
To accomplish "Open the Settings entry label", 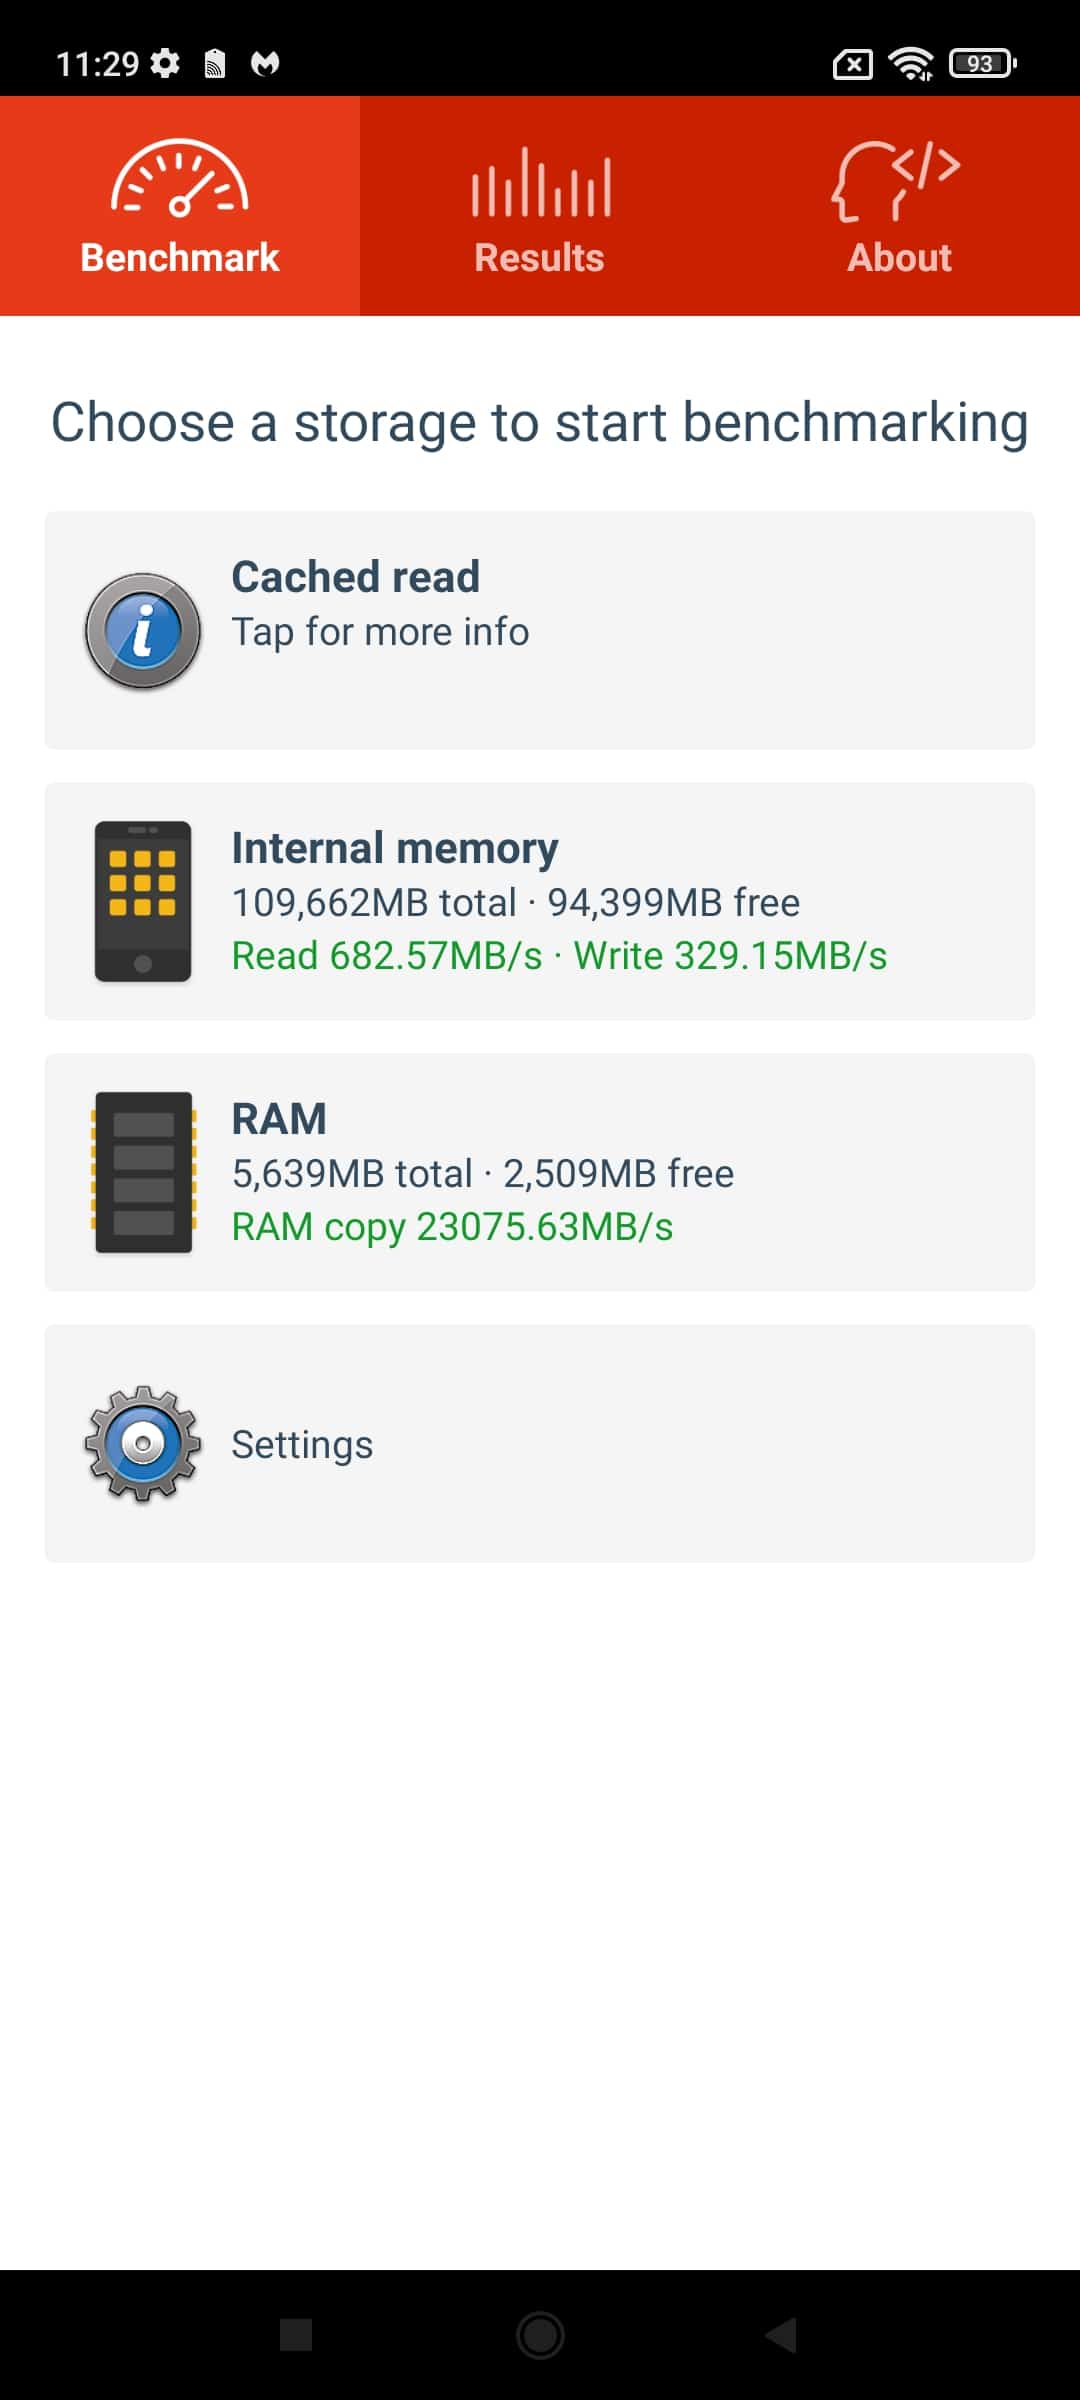I will coord(302,1445).
